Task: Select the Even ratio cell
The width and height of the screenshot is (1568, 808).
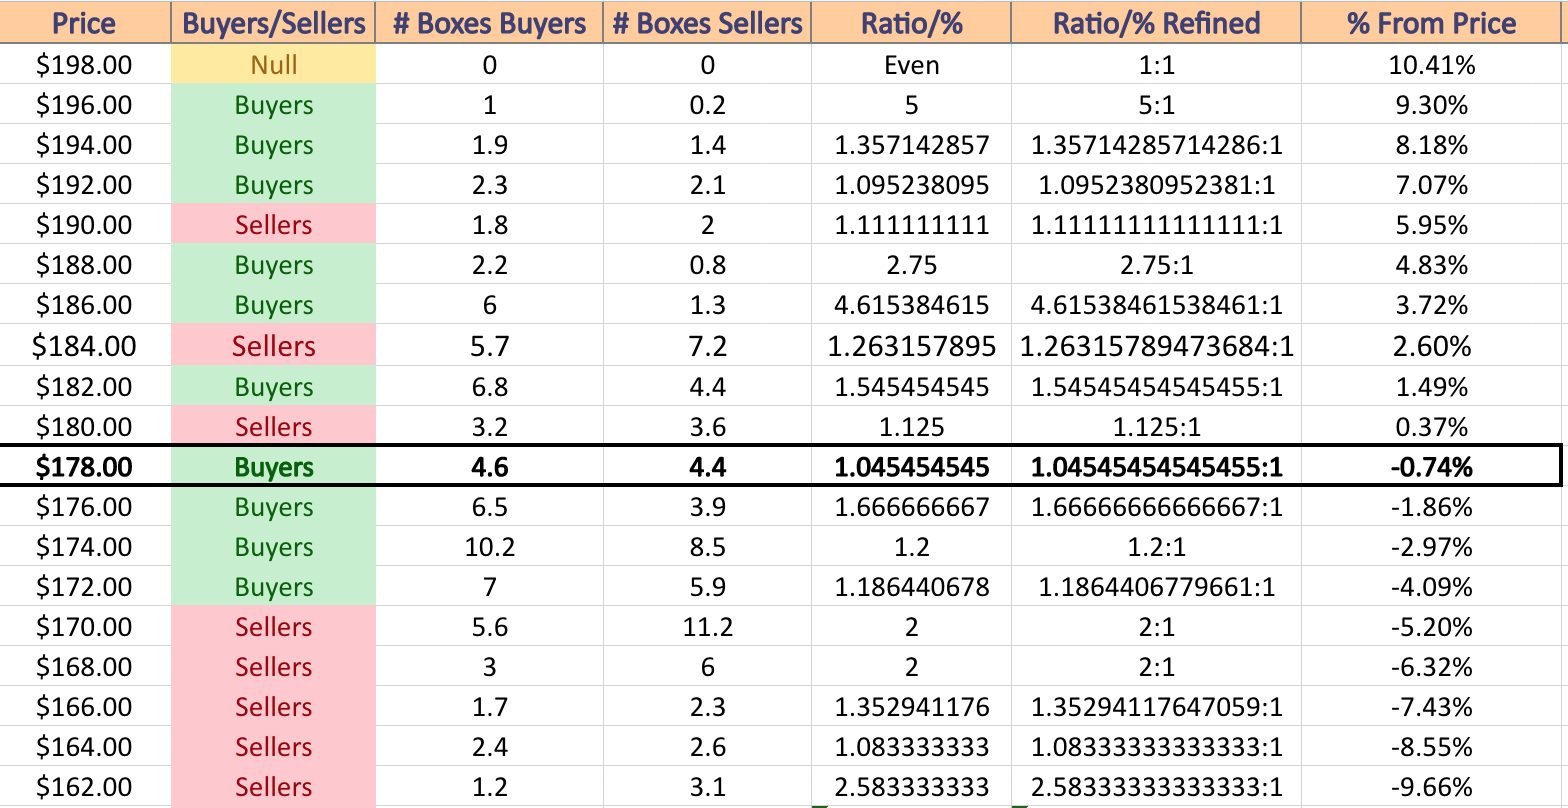Action: [911, 65]
